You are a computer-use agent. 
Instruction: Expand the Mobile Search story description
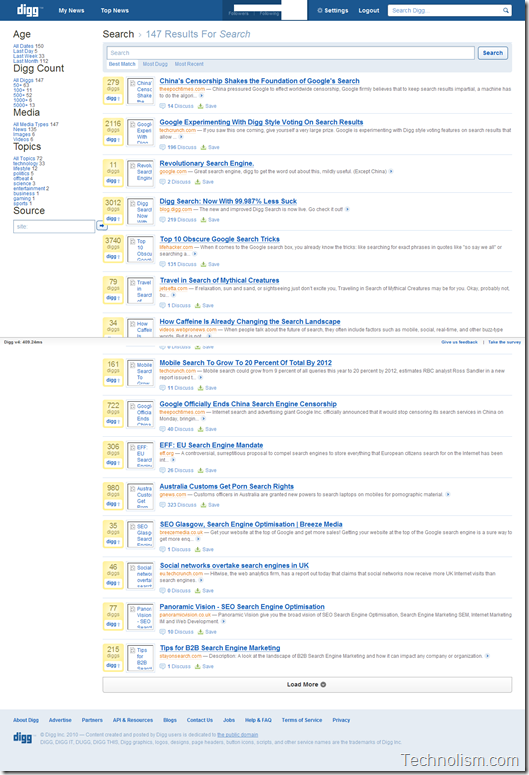[200, 378]
